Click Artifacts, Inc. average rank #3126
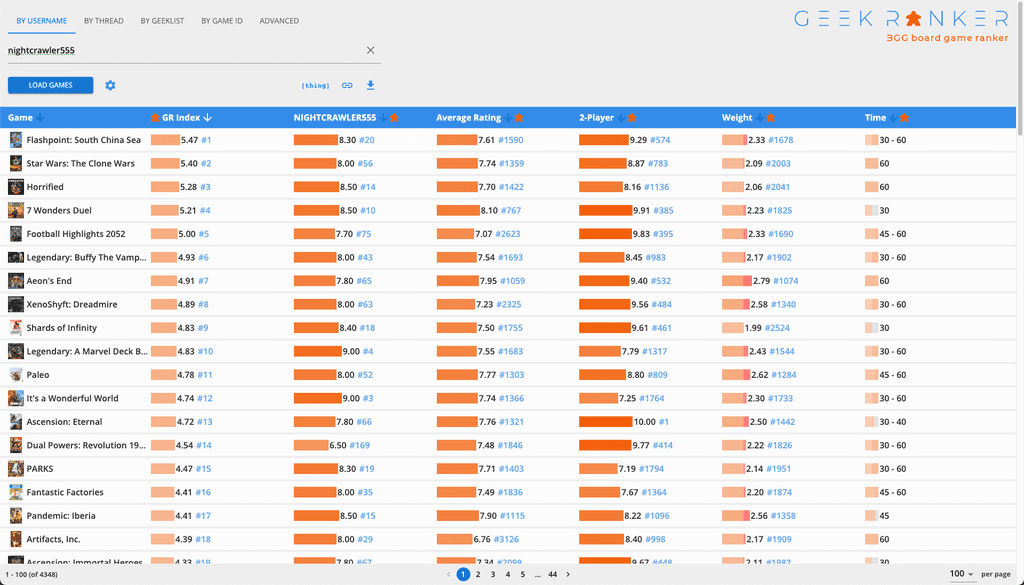 point(506,539)
